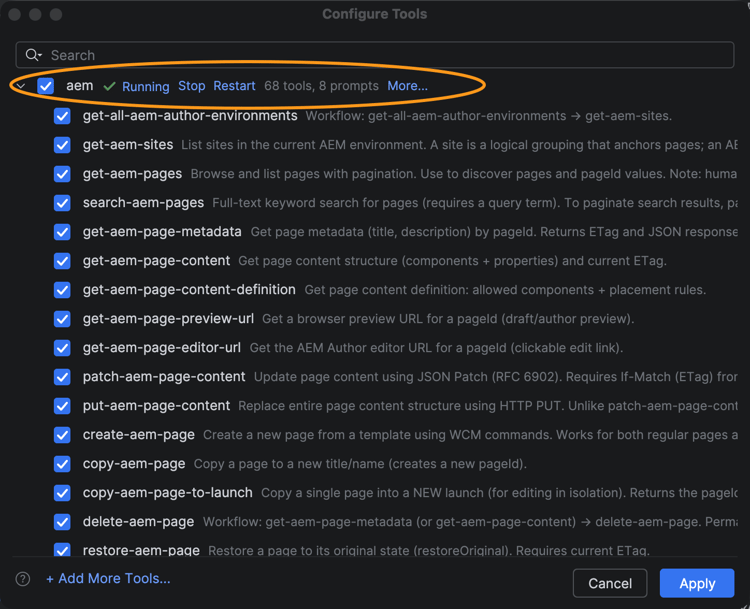
Task: Select get-aem-page-preview-url tool name
Action: point(168,319)
